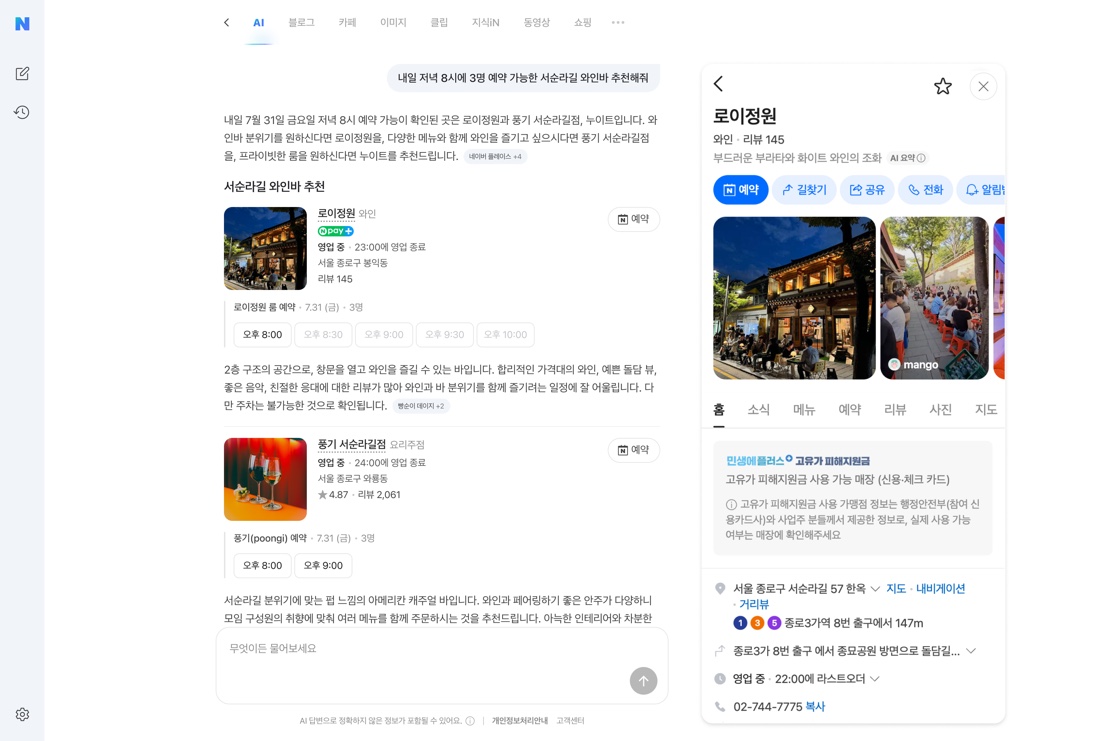Open the 네이버 플레이스 +4 source chip
This screenshot has height=741, width=1112.
(495, 157)
